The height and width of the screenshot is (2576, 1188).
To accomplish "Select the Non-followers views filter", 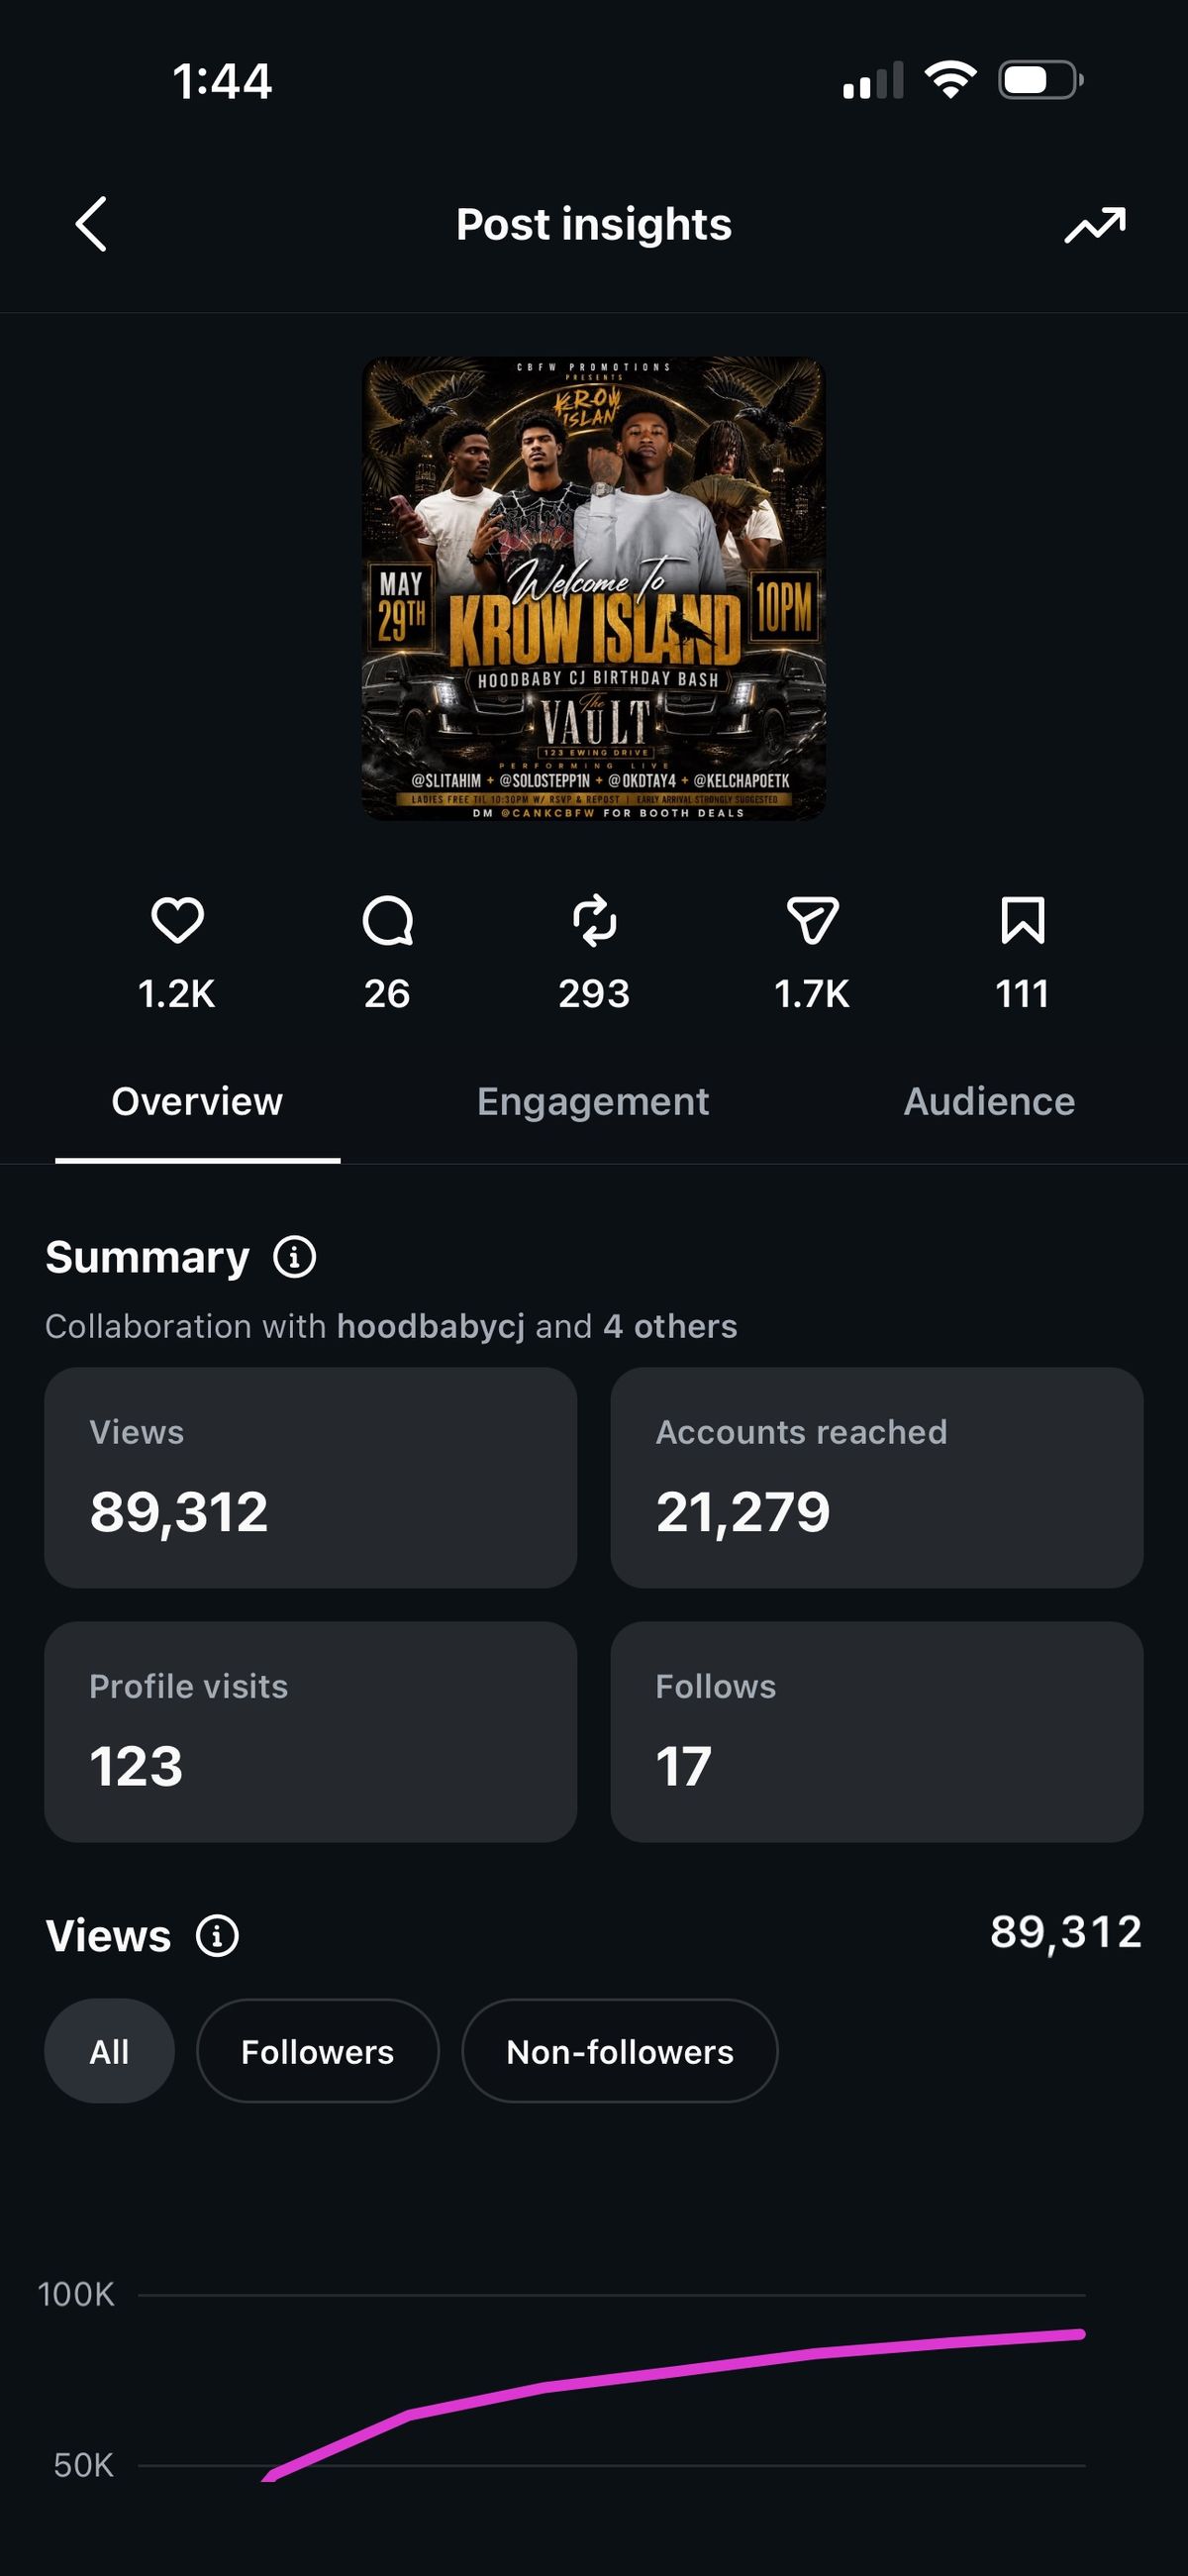I will 619,2051.
